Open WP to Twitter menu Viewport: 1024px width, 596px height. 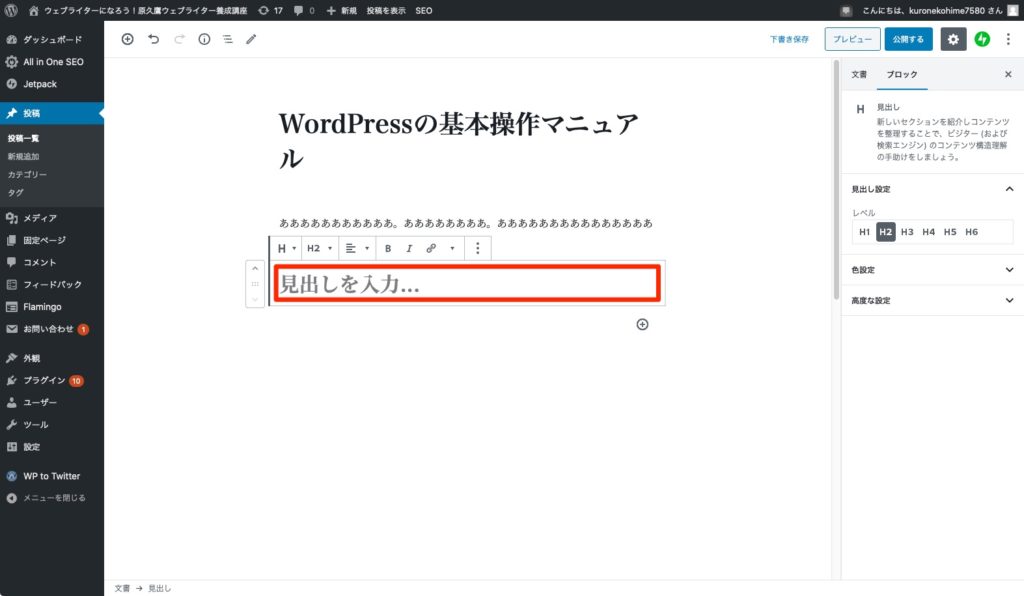[52, 476]
